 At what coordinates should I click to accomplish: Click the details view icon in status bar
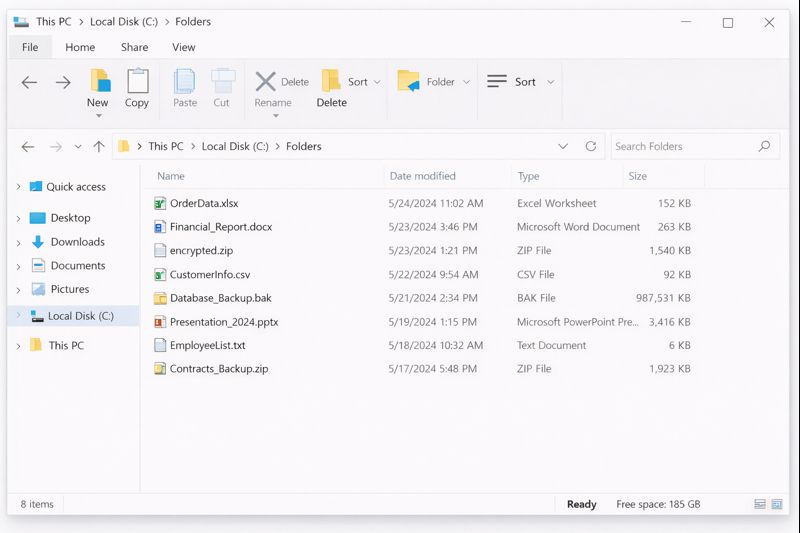coord(760,504)
